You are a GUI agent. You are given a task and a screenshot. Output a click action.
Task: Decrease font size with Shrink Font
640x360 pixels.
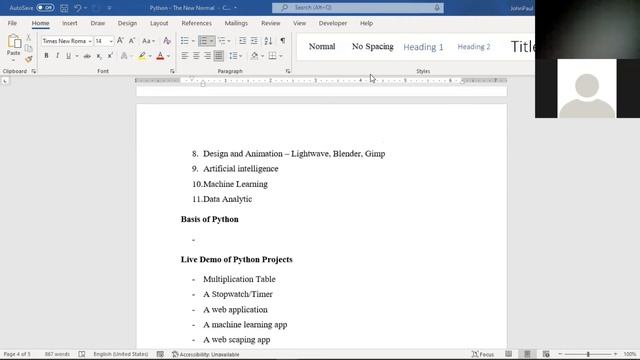(132, 41)
